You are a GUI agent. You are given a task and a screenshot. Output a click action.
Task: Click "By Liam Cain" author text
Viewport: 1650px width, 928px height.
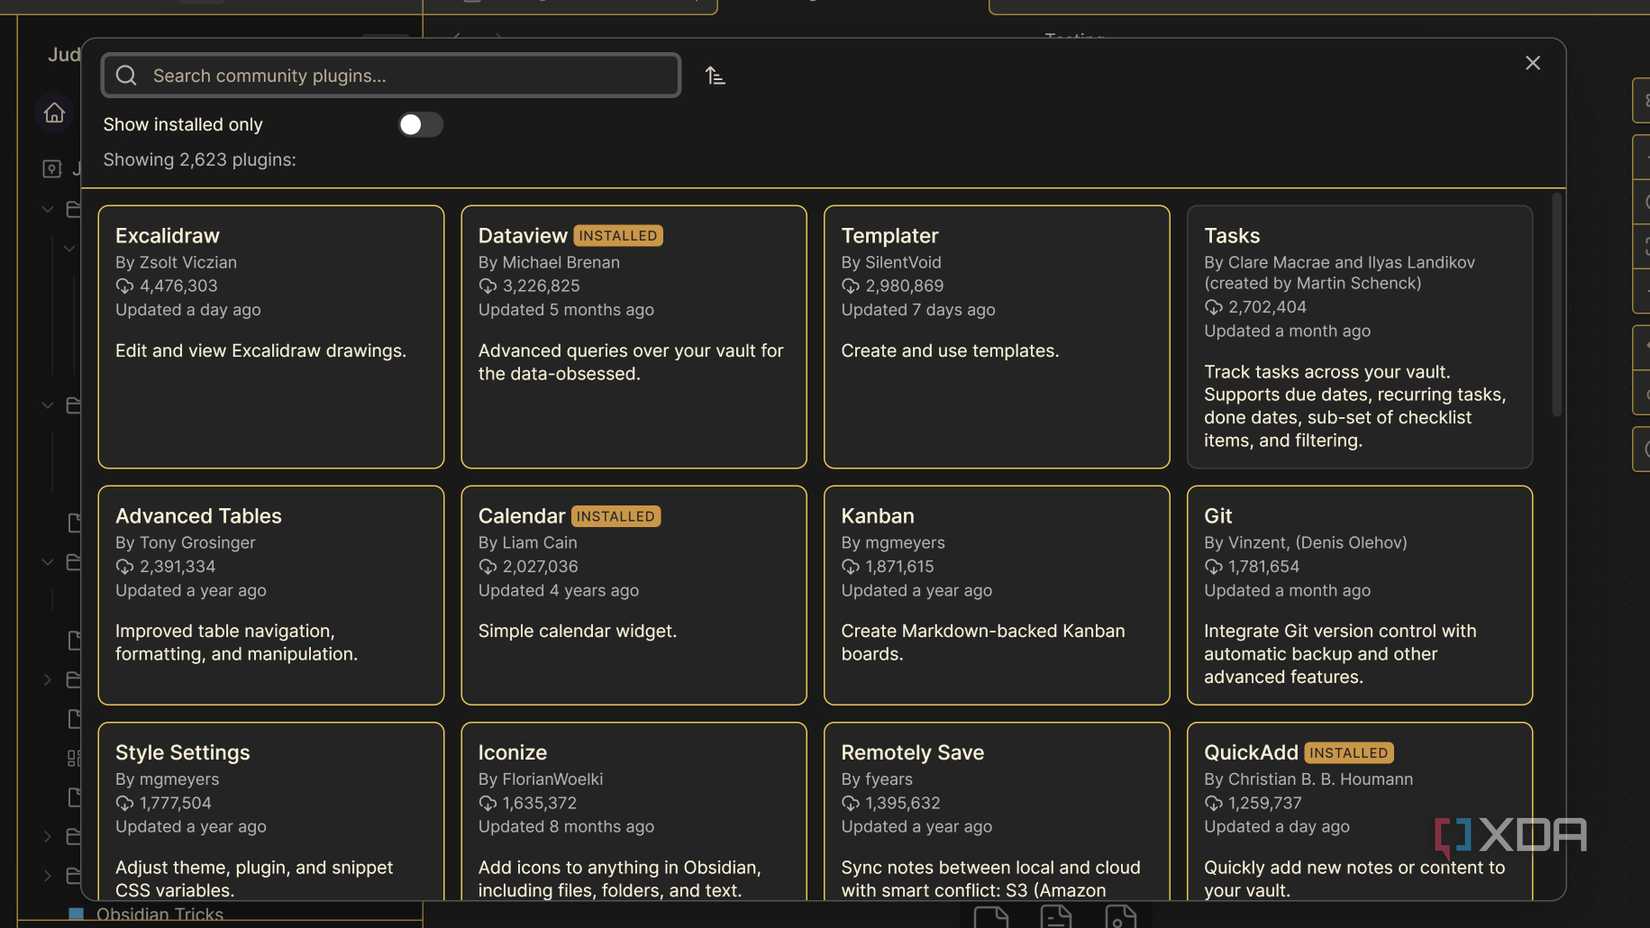point(527,542)
